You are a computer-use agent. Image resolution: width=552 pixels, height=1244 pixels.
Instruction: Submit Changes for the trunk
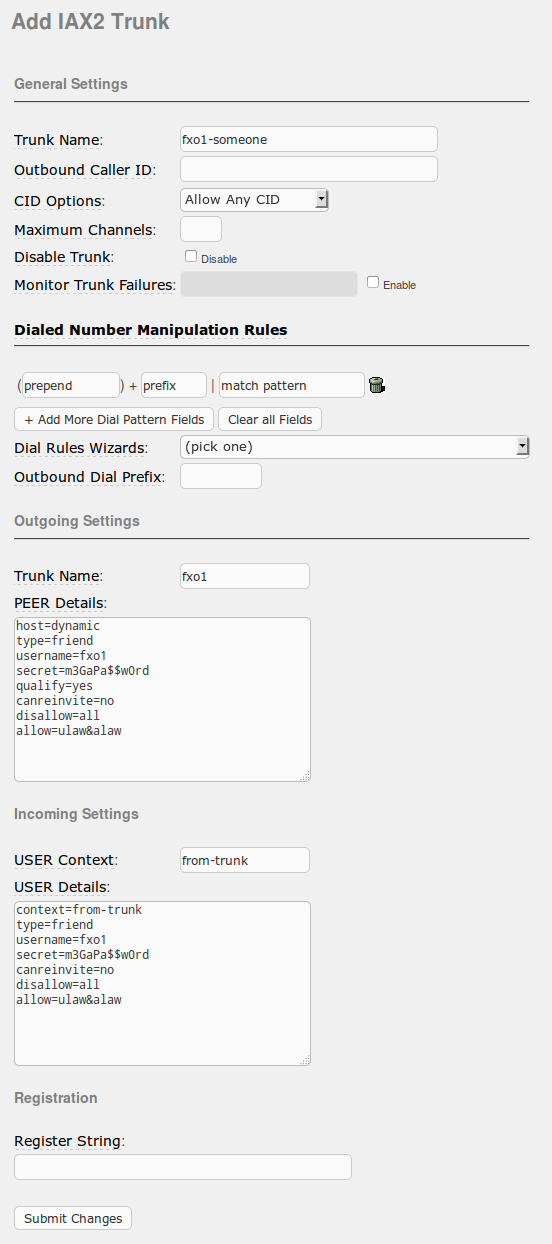pyautogui.click(x=73, y=1218)
